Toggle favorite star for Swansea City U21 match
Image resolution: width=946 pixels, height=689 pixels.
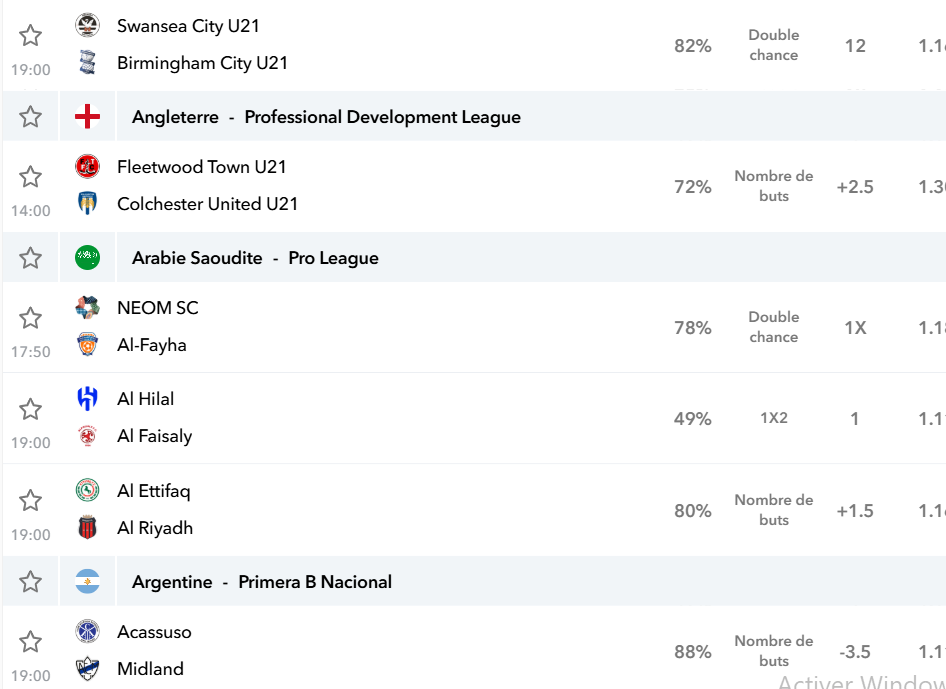coord(30,36)
